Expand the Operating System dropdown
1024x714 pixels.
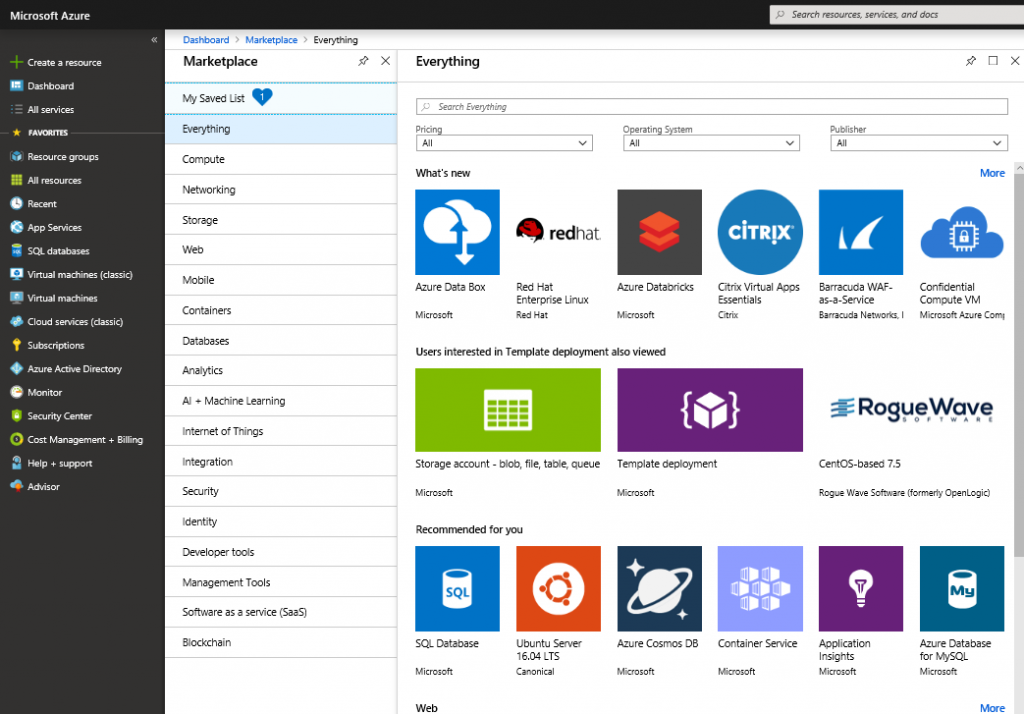click(x=711, y=143)
